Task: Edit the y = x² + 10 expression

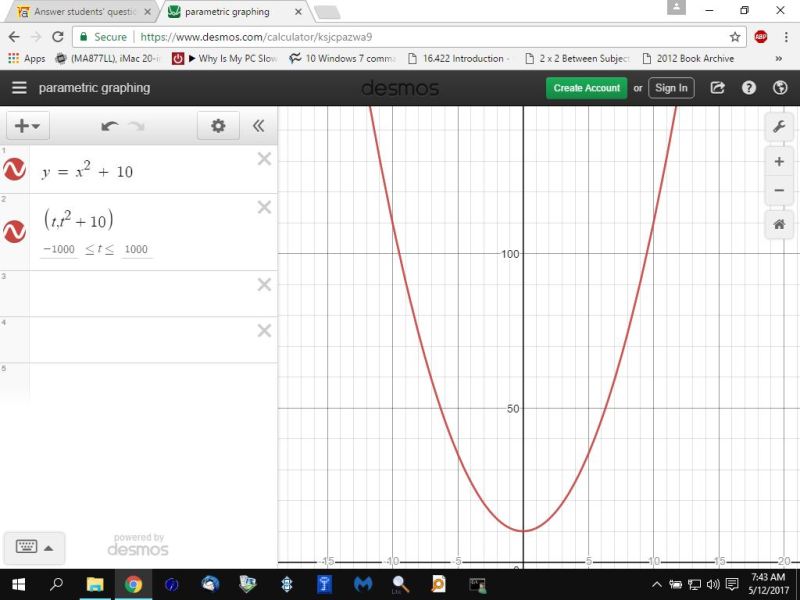Action: [88, 171]
